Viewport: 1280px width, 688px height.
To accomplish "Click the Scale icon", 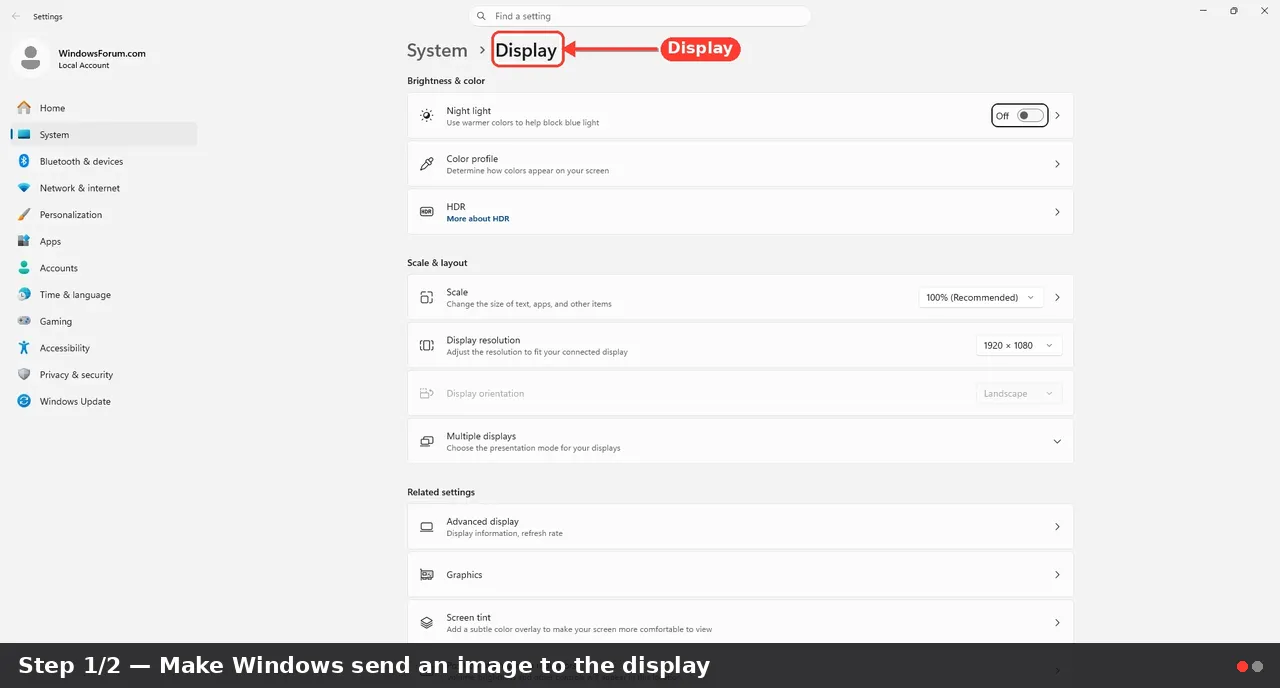I will point(427,297).
